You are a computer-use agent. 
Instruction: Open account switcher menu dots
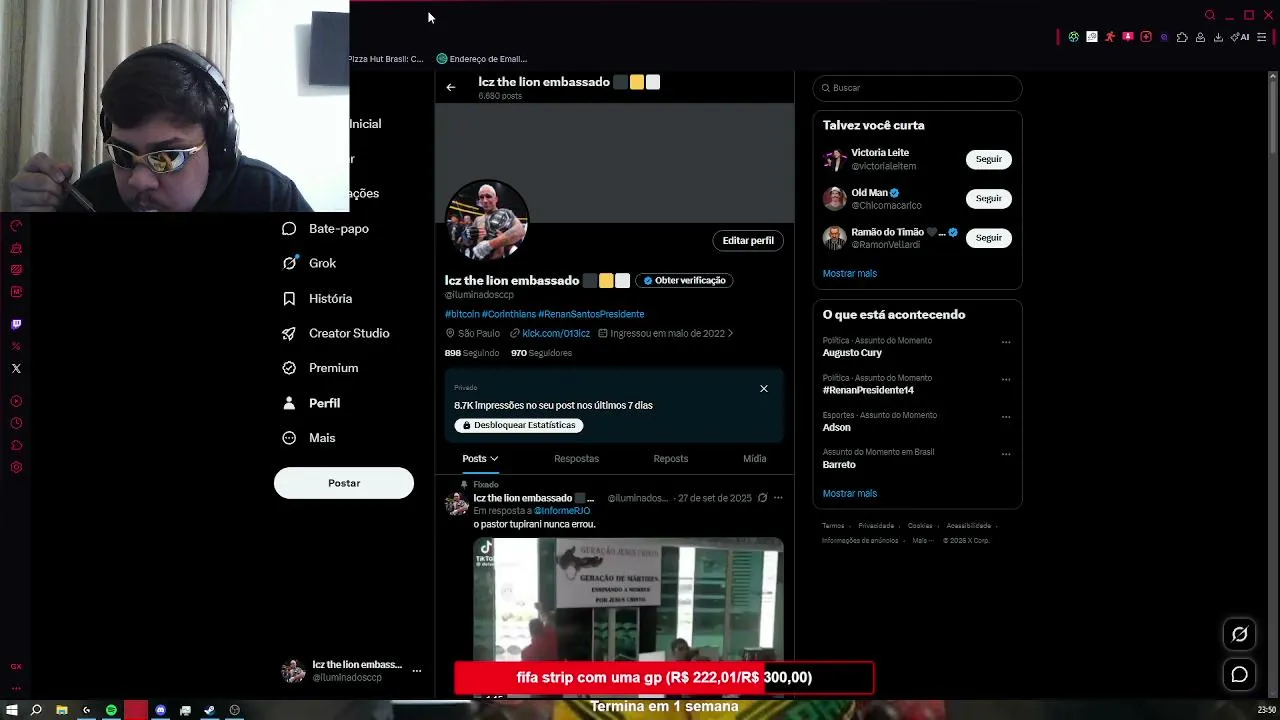point(417,671)
